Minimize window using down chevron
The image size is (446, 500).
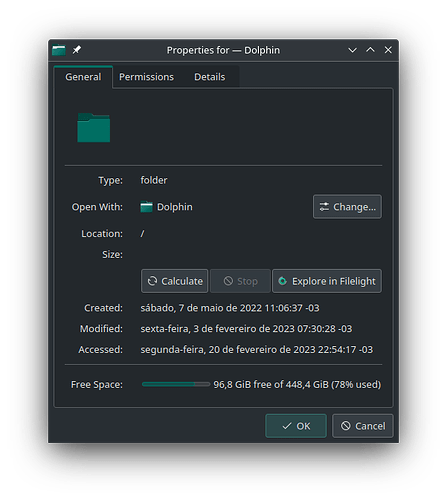coord(352,50)
